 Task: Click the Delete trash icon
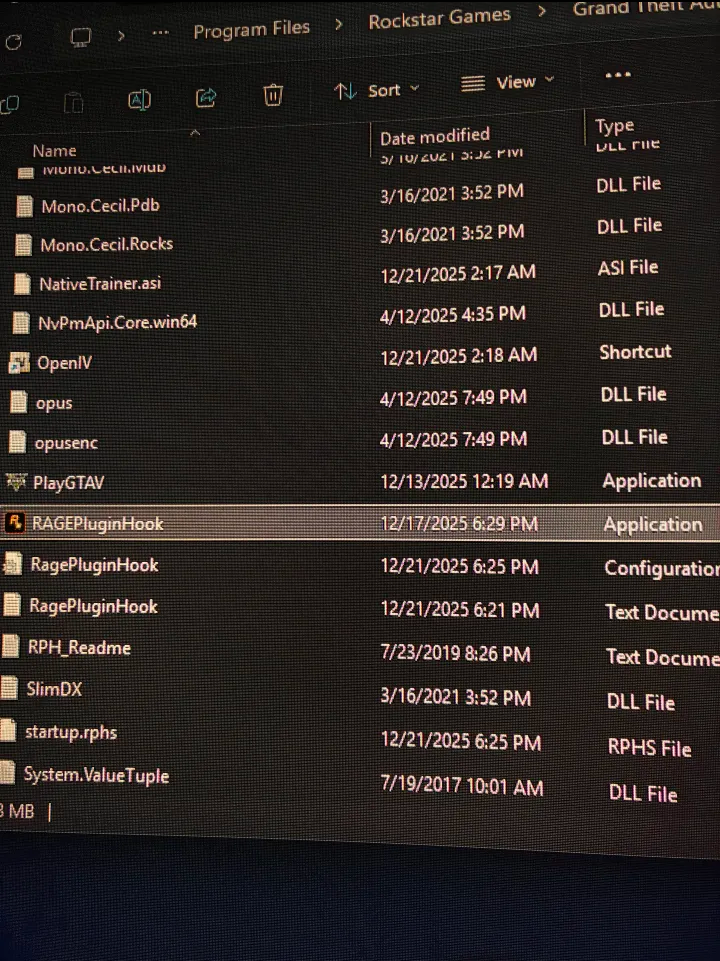click(x=273, y=95)
